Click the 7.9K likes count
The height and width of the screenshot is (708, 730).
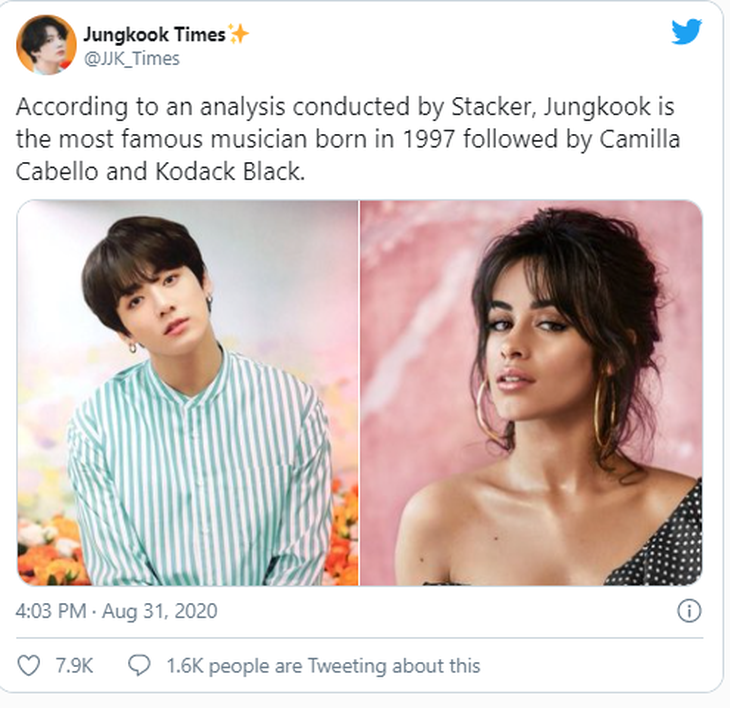tap(74, 666)
